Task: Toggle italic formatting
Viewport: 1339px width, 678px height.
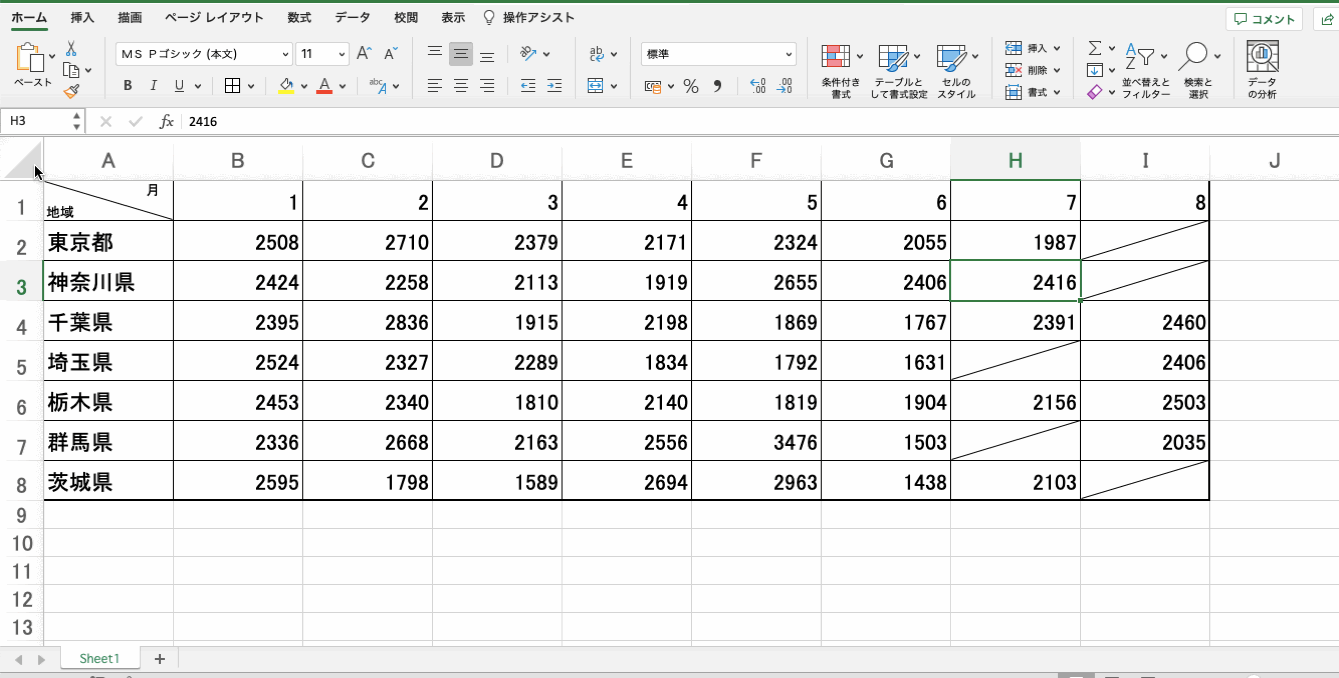Action: point(153,86)
